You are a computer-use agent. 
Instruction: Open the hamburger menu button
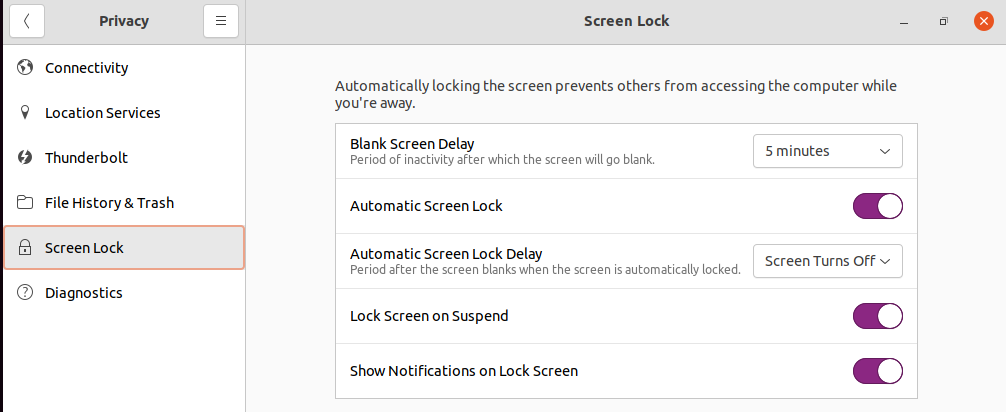click(220, 21)
